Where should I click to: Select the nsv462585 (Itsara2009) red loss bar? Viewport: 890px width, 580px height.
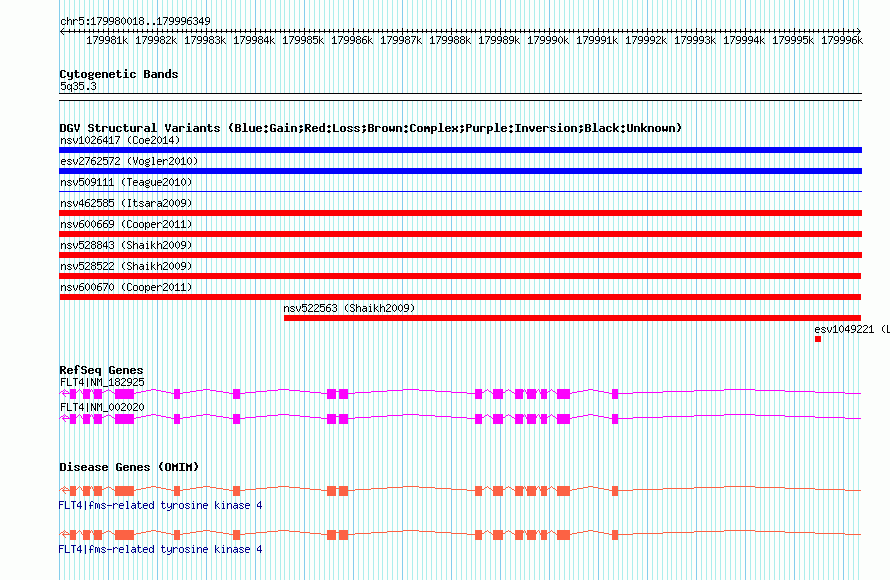point(460,213)
